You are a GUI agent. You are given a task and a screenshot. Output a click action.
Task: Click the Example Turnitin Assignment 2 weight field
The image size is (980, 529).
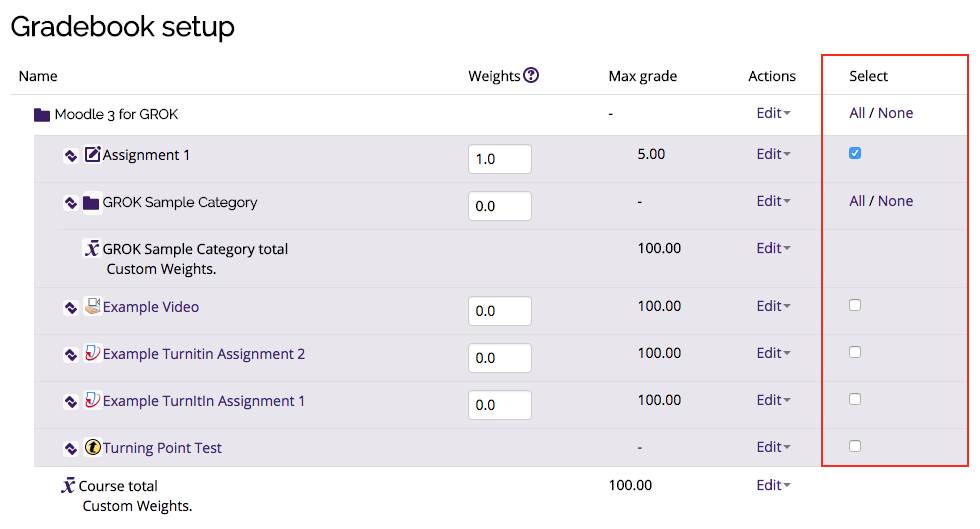[500, 358]
